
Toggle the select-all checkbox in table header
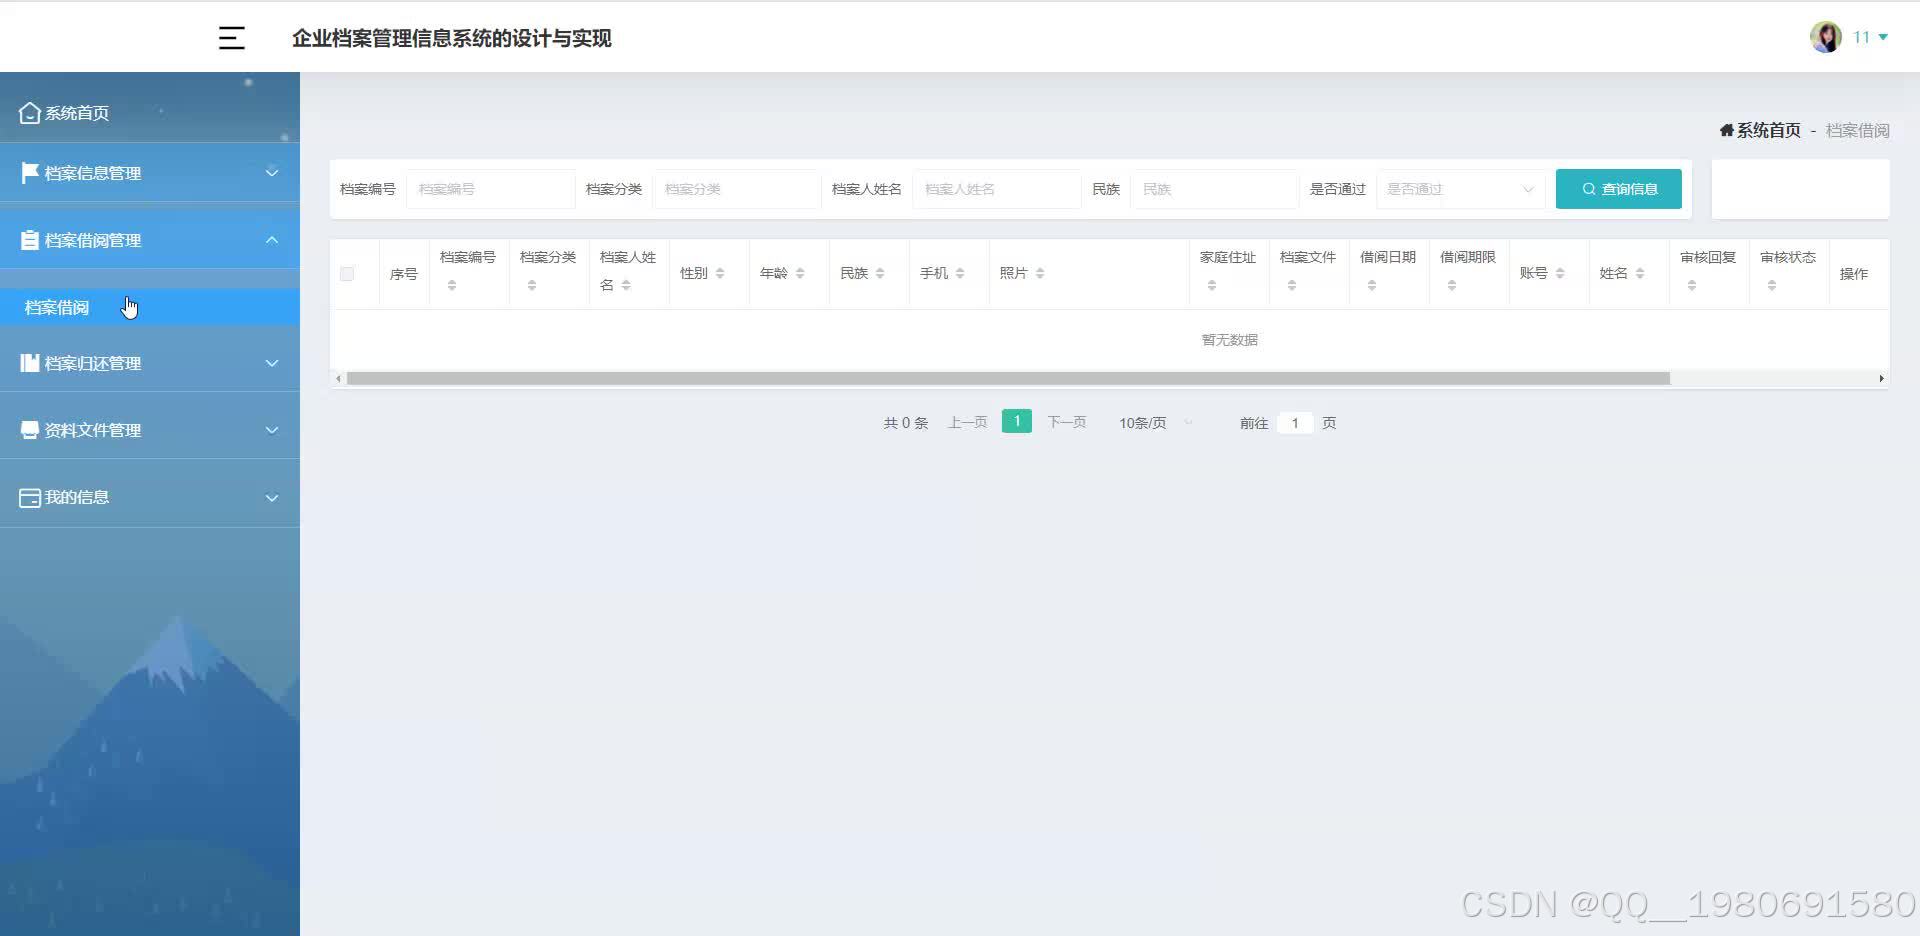click(x=347, y=272)
